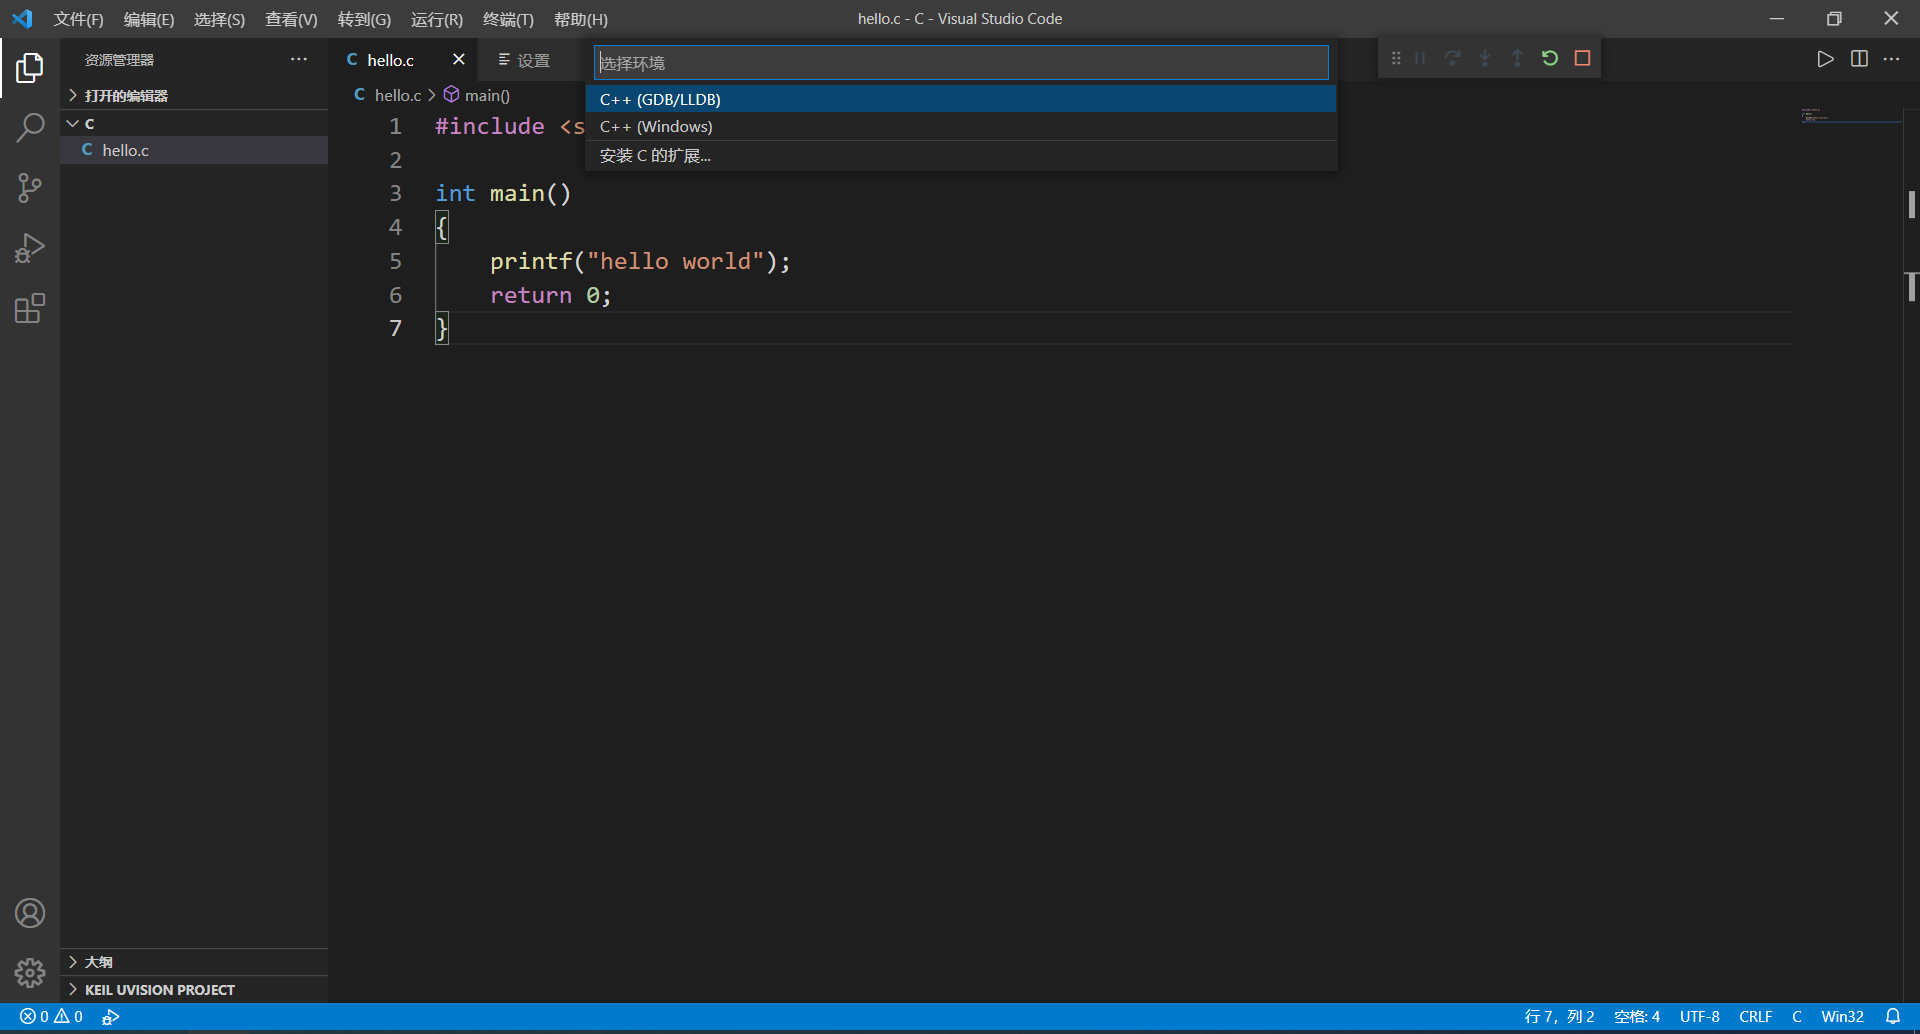Open the Source Control view

tap(30, 188)
